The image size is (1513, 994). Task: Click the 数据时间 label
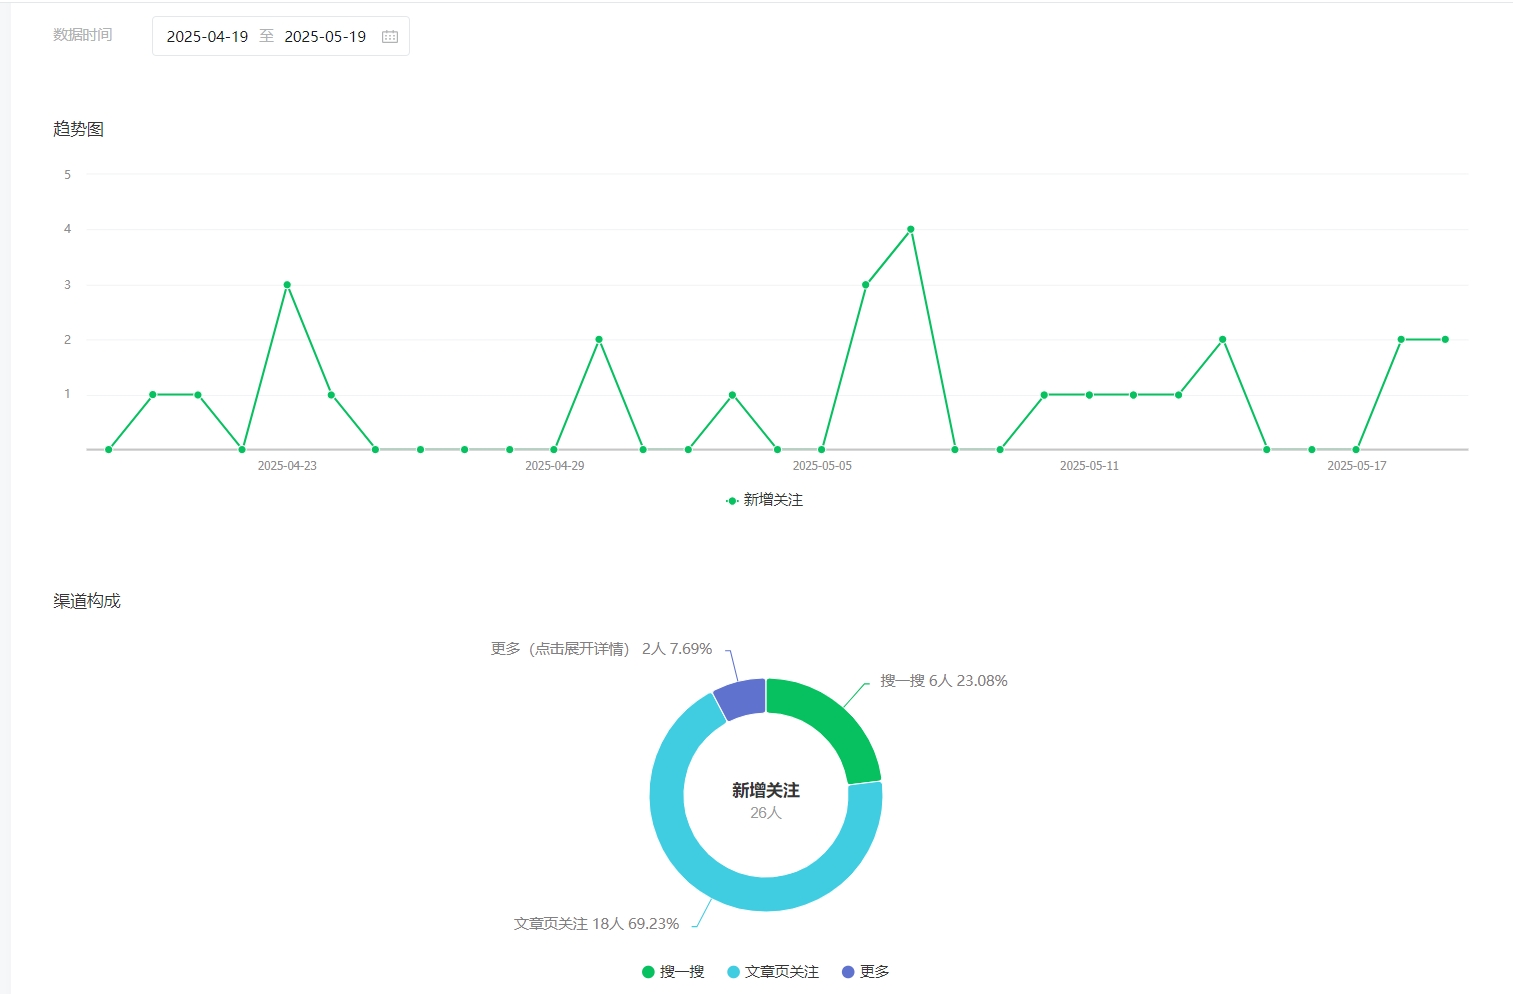[x=83, y=35]
